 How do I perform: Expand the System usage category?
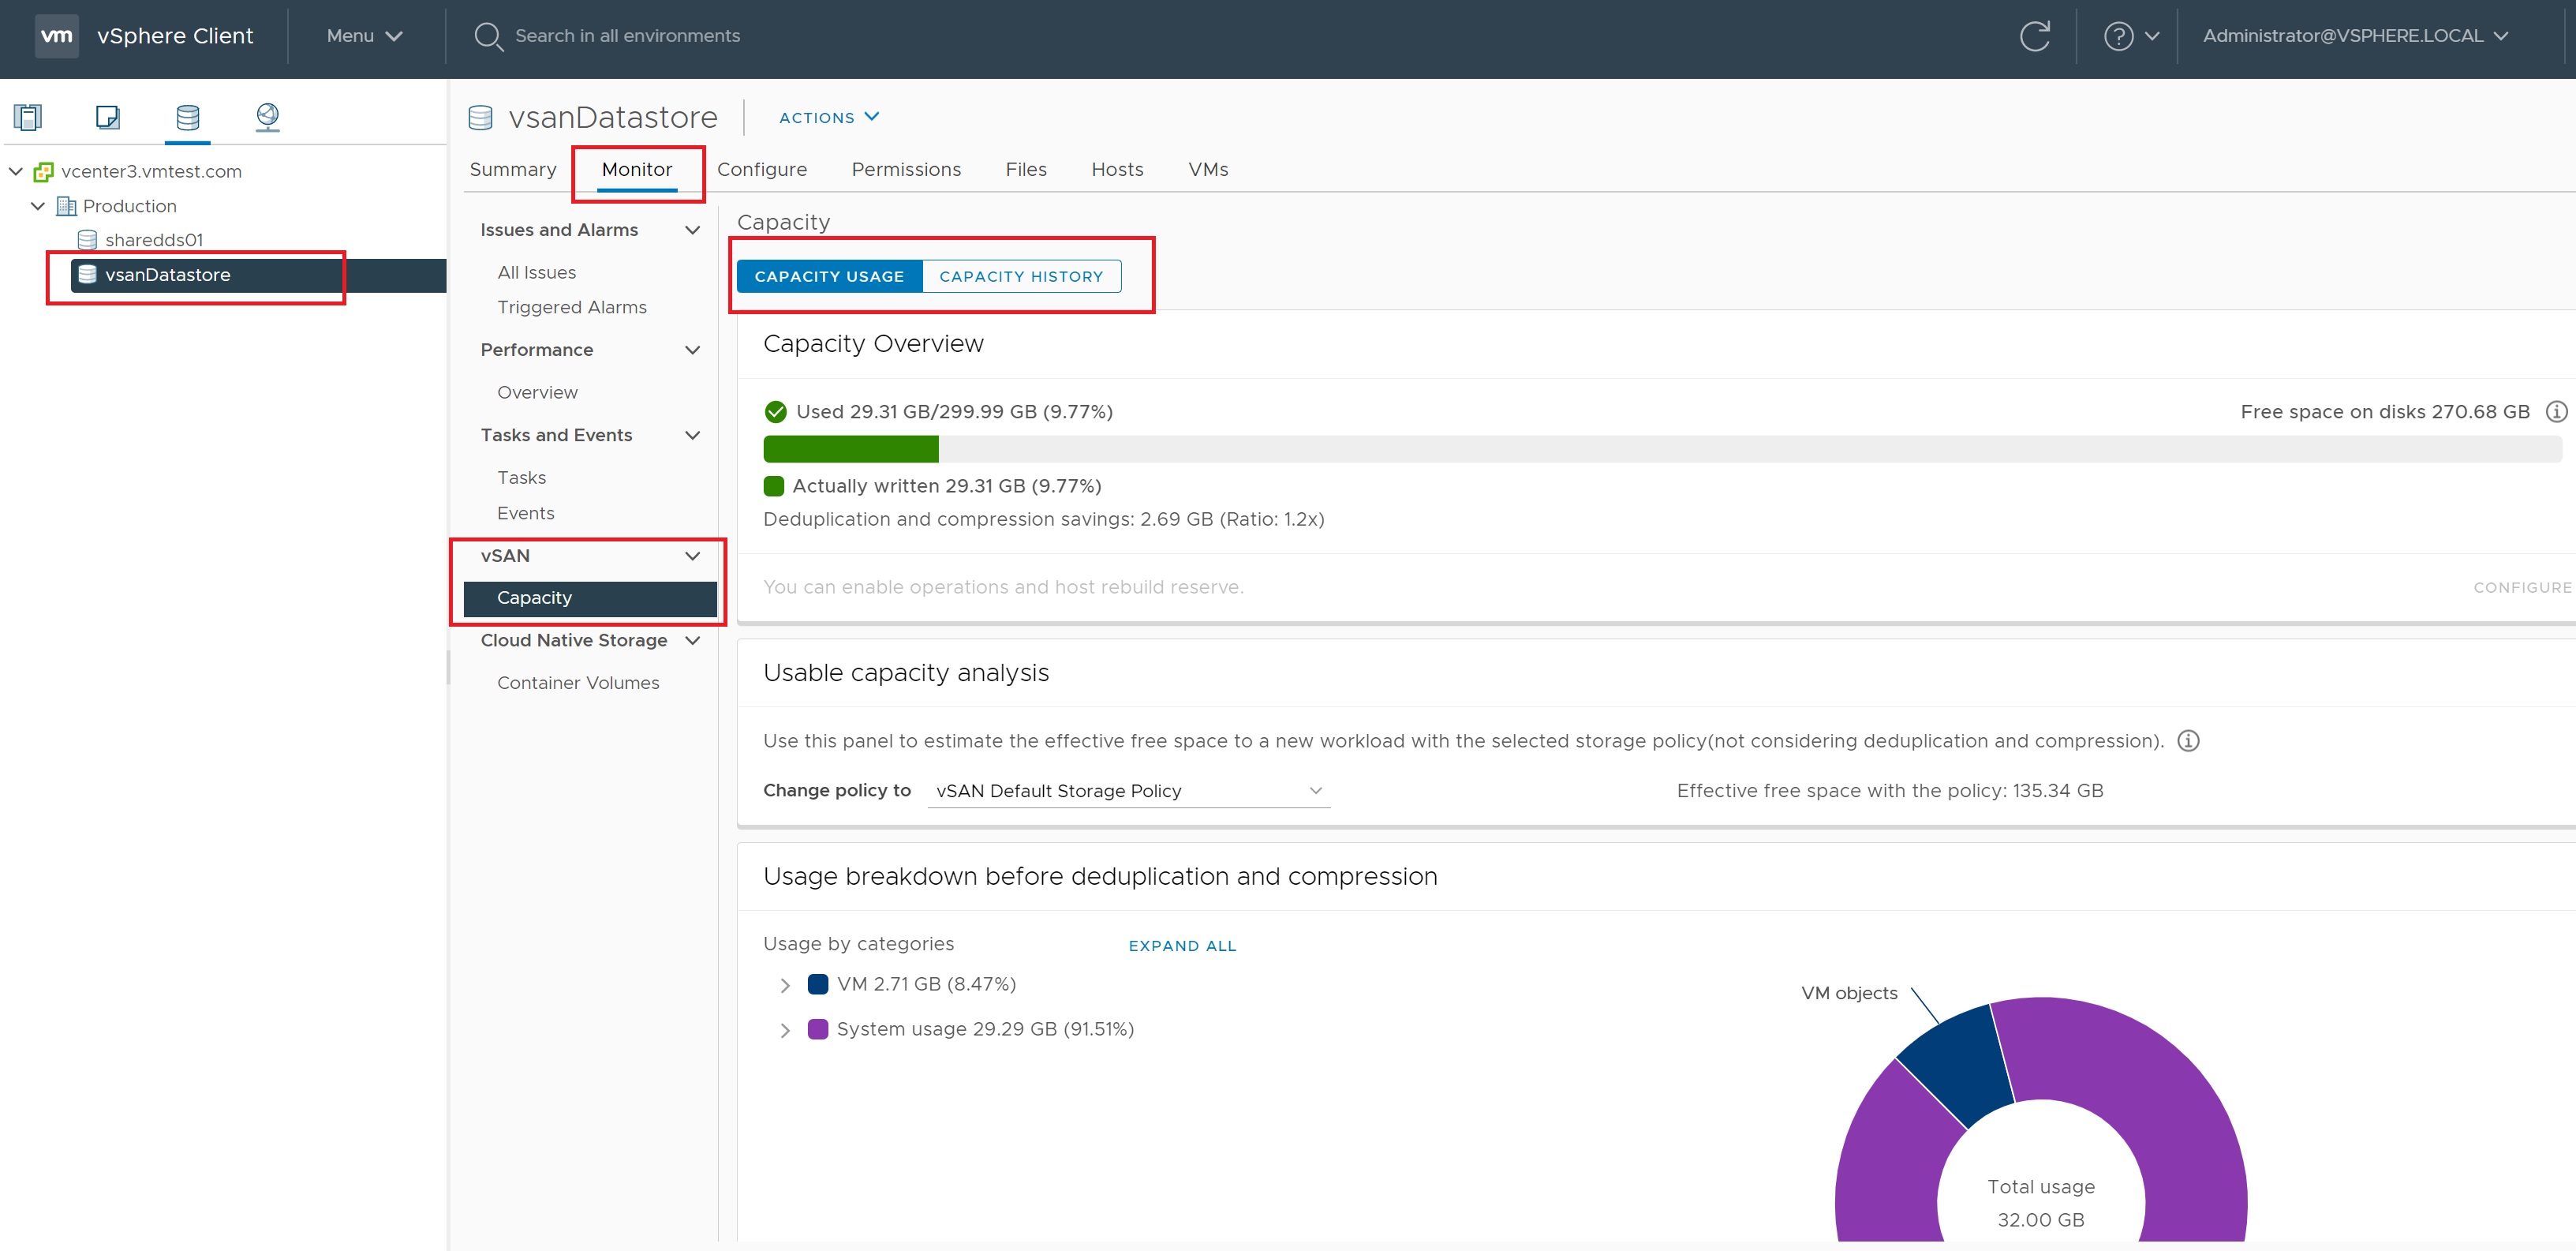(x=785, y=1030)
